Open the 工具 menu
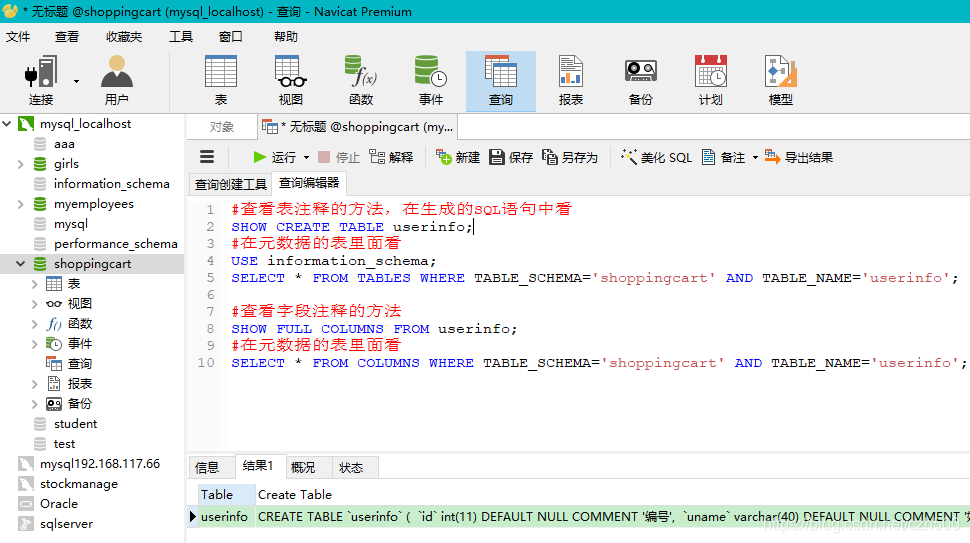This screenshot has width=970, height=543. click(x=181, y=36)
